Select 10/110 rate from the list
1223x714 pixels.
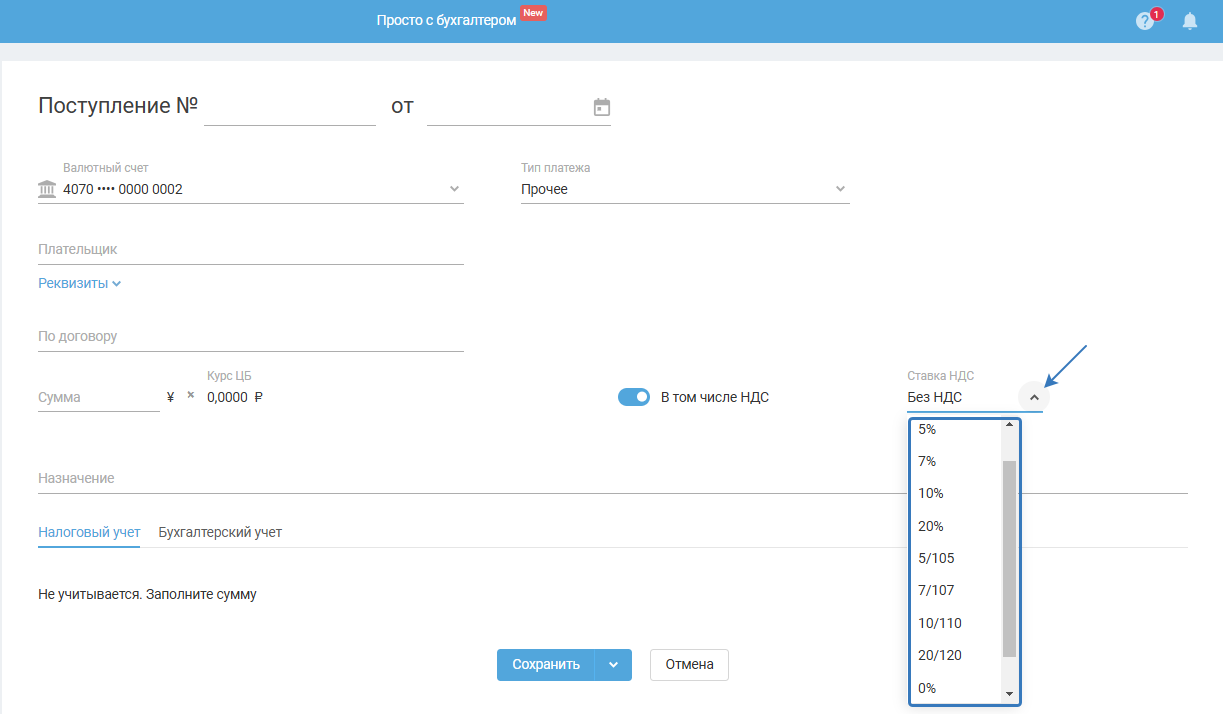click(x=939, y=623)
